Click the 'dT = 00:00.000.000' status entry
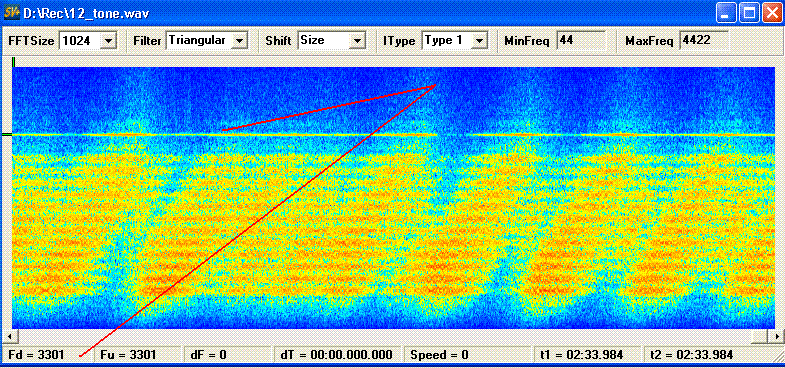Viewport: 785px width, 368px height. [x=337, y=355]
